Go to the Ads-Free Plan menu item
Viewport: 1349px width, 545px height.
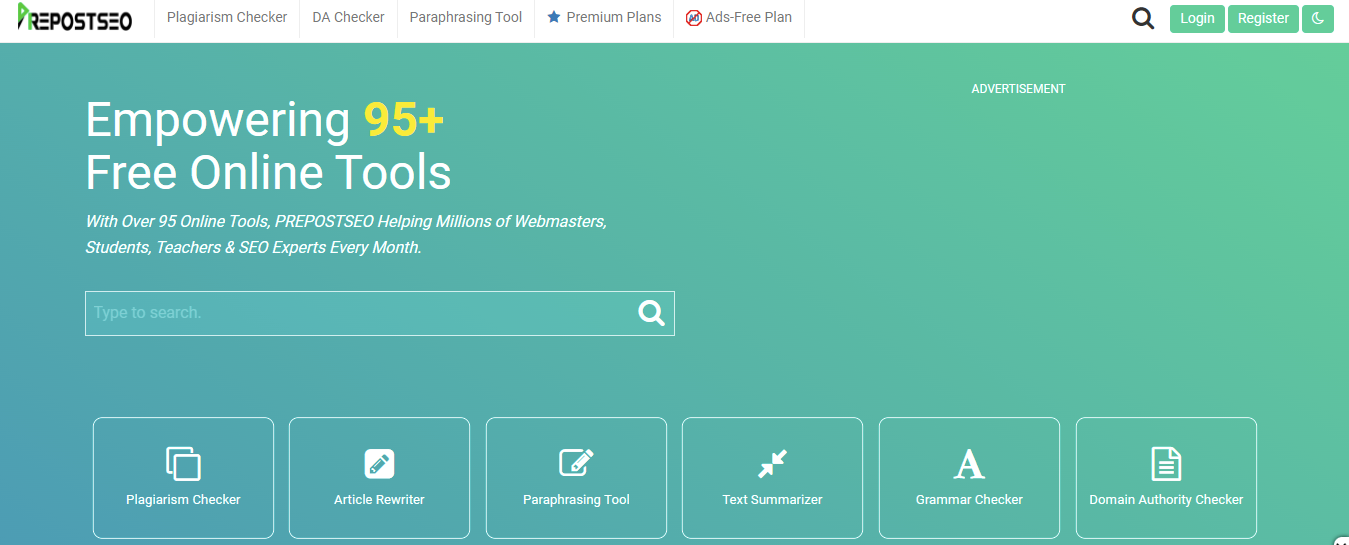click(x=739, y=17)
